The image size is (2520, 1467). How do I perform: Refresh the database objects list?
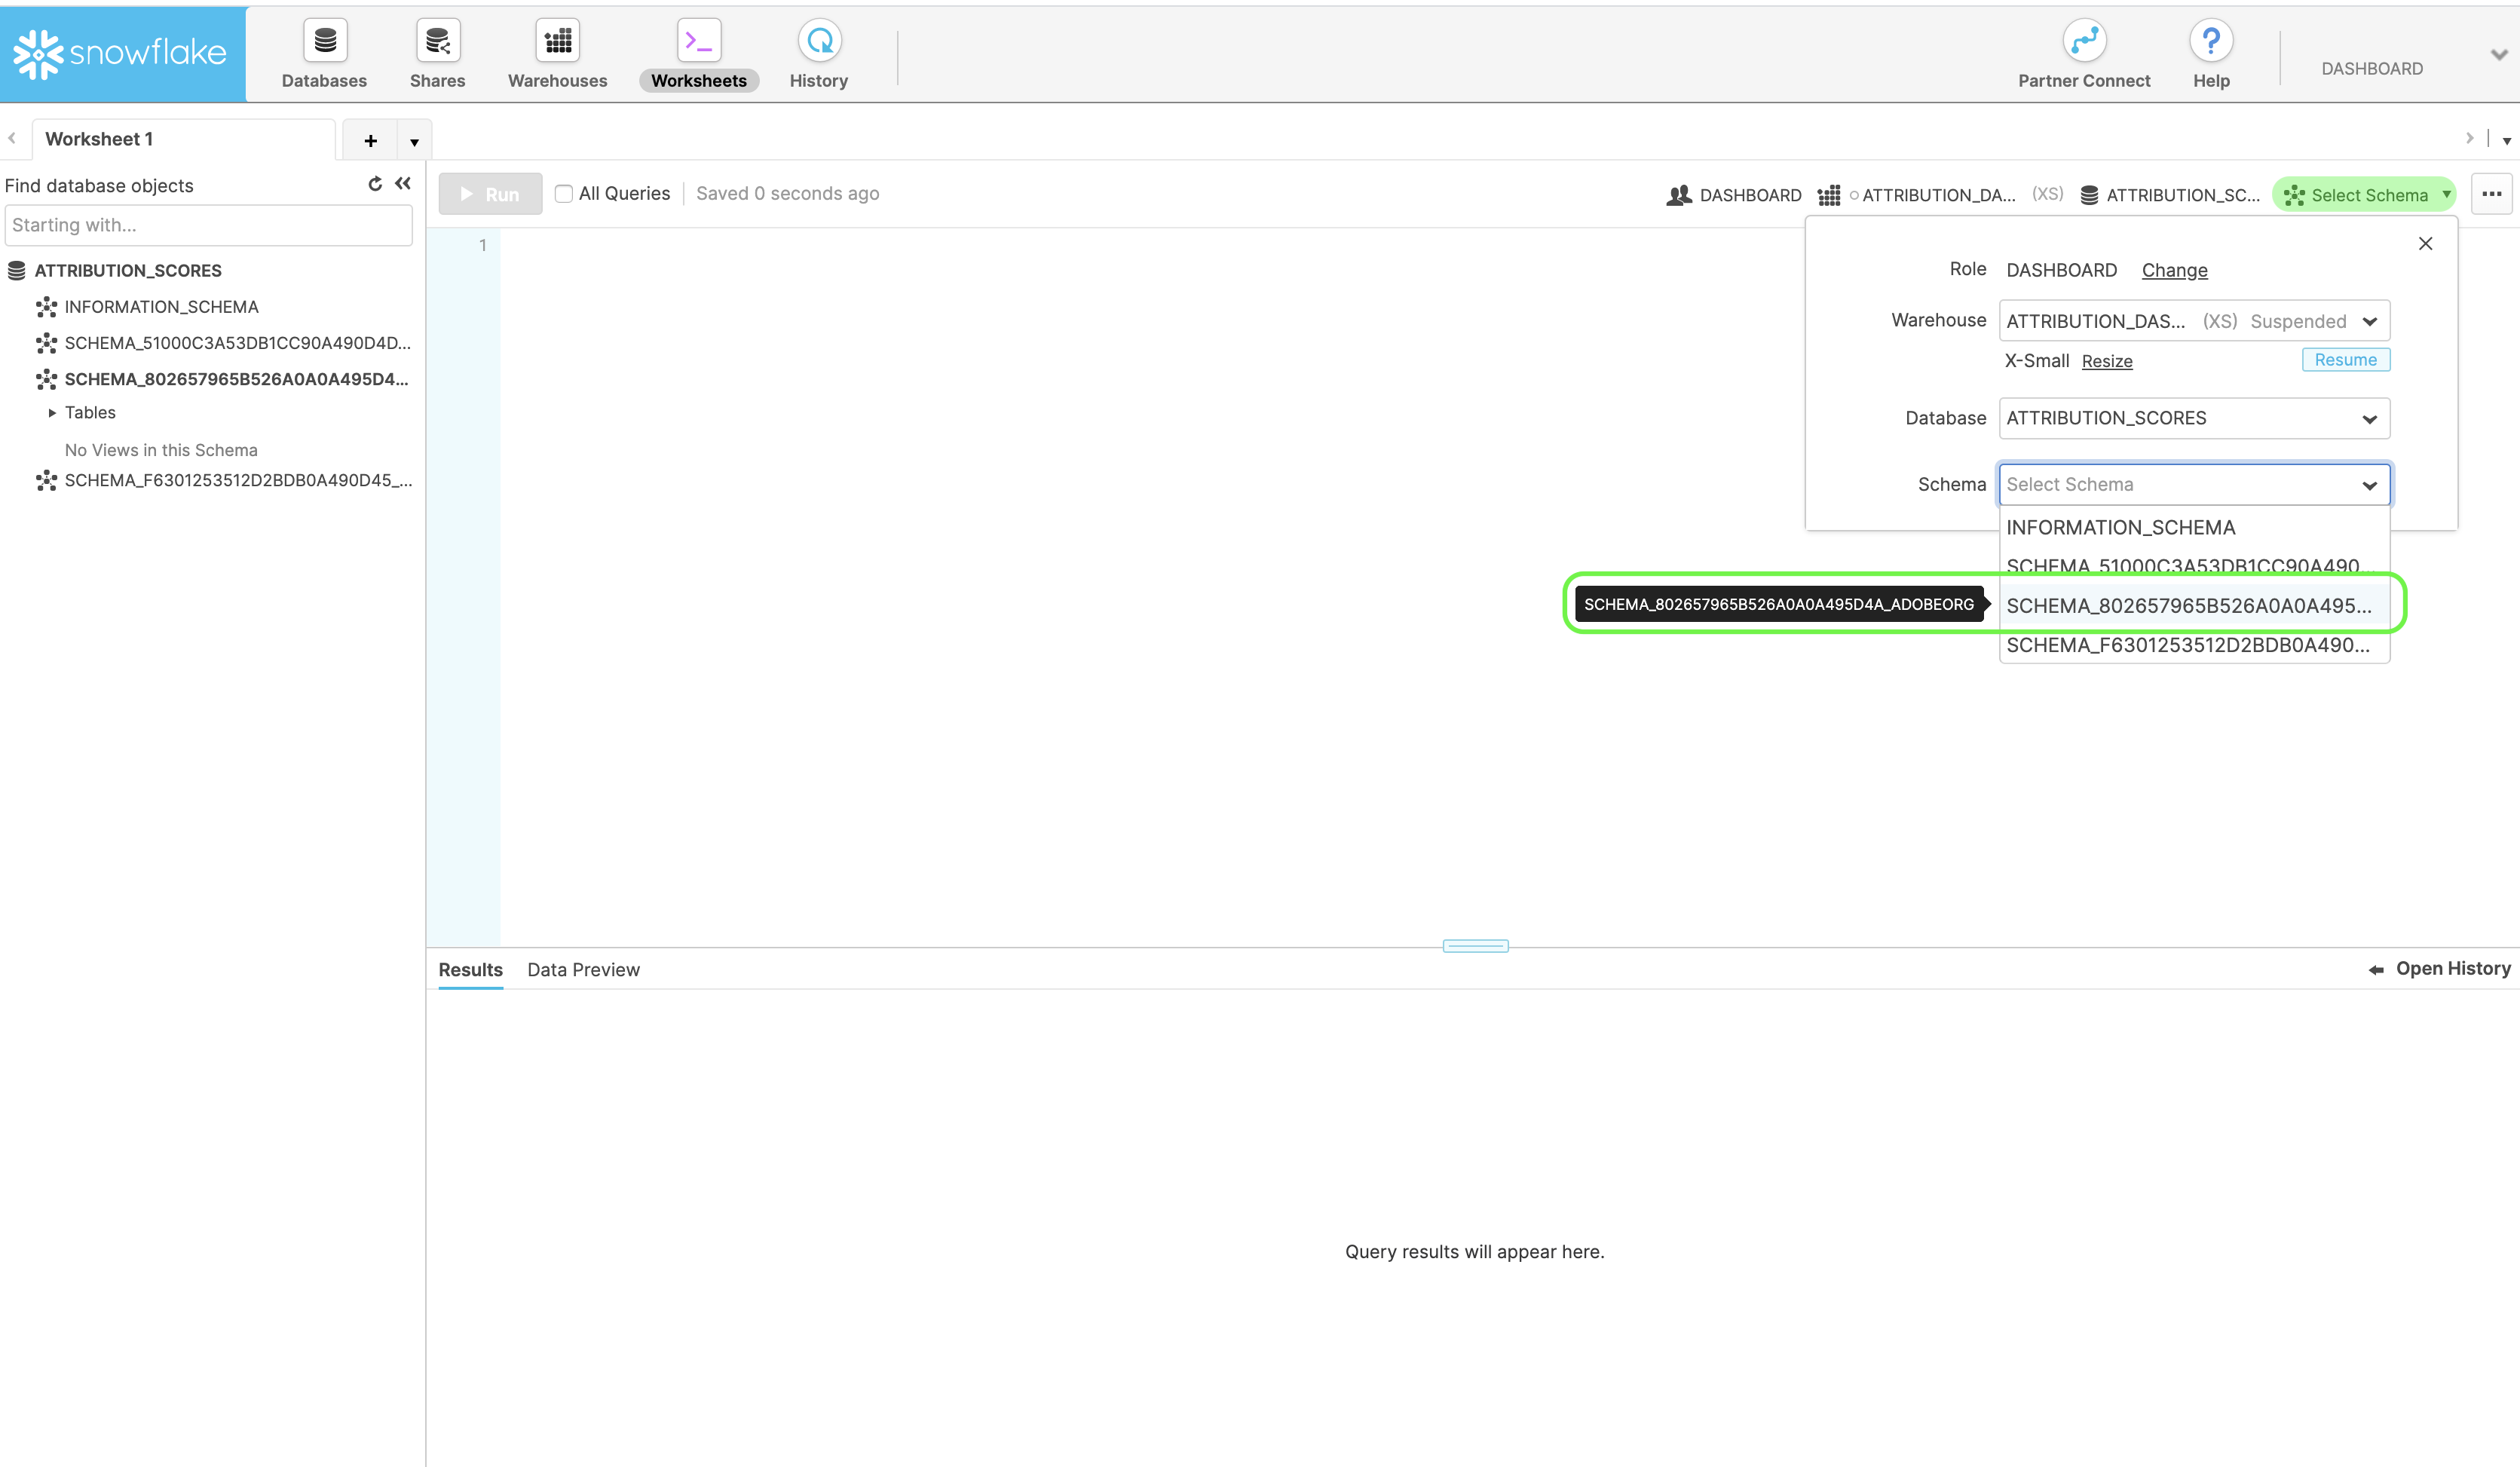(375, 184)
